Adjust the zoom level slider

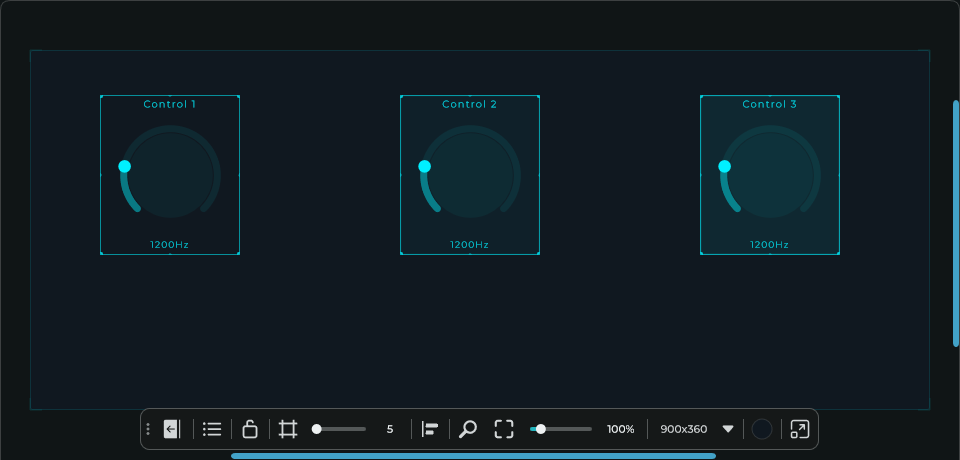561,429
